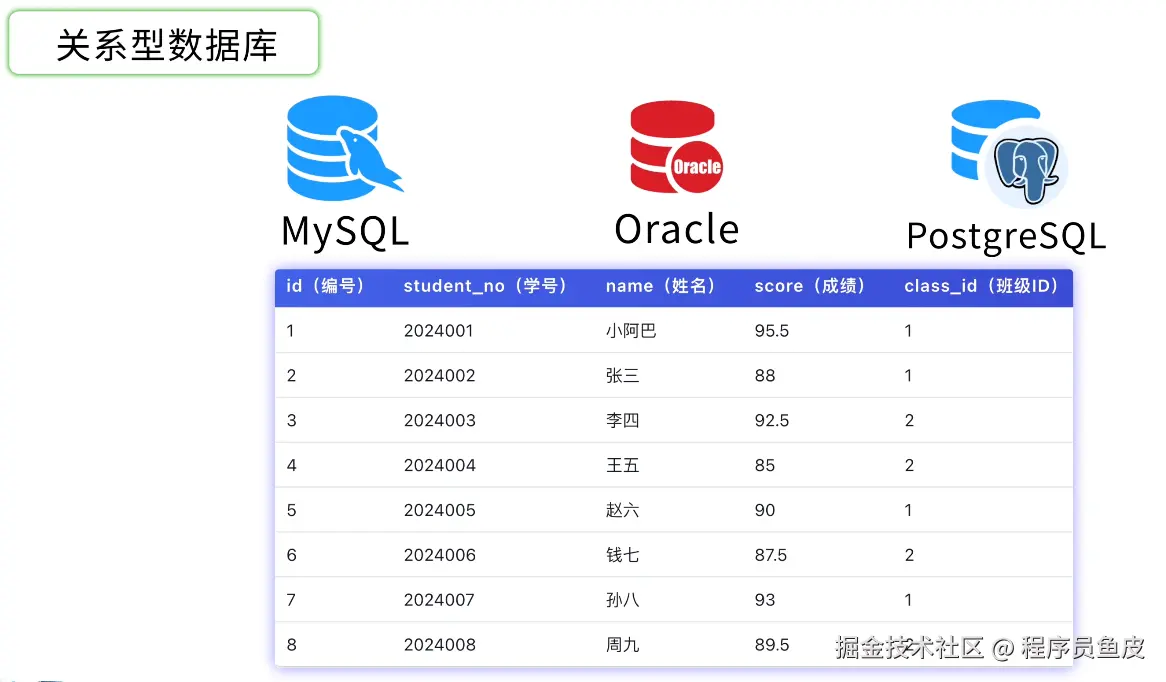Screen dimensions: 1166x682
Task: Click student number 2024001
Action: pyautogui.click(x=439, y=331)
